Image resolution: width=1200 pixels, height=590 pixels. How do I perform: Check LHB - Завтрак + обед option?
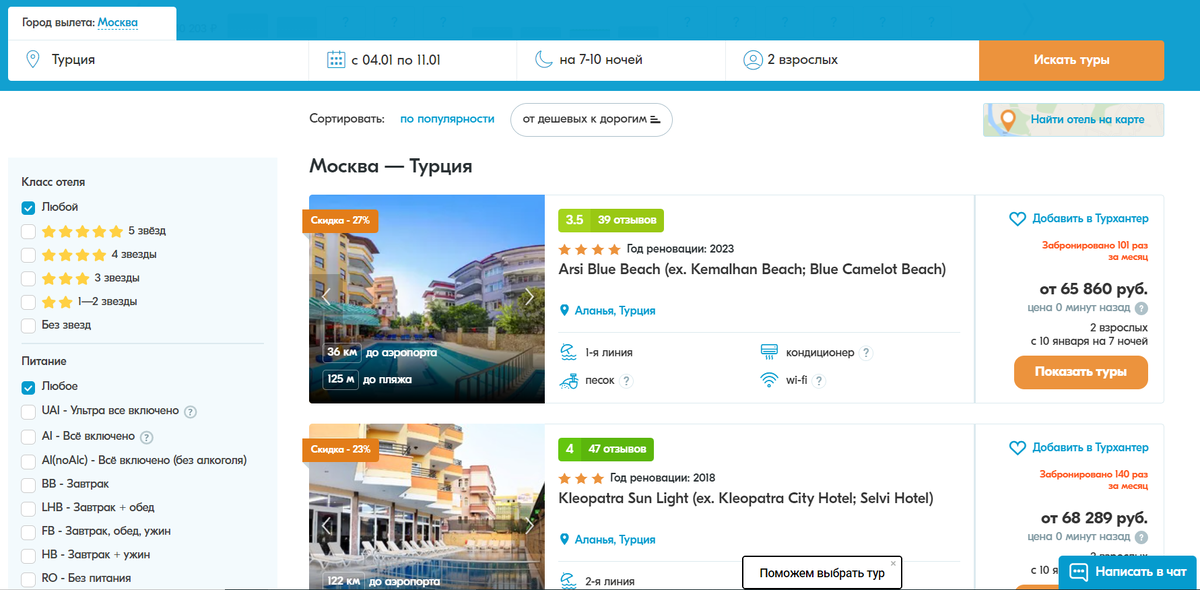coord(28,508)
